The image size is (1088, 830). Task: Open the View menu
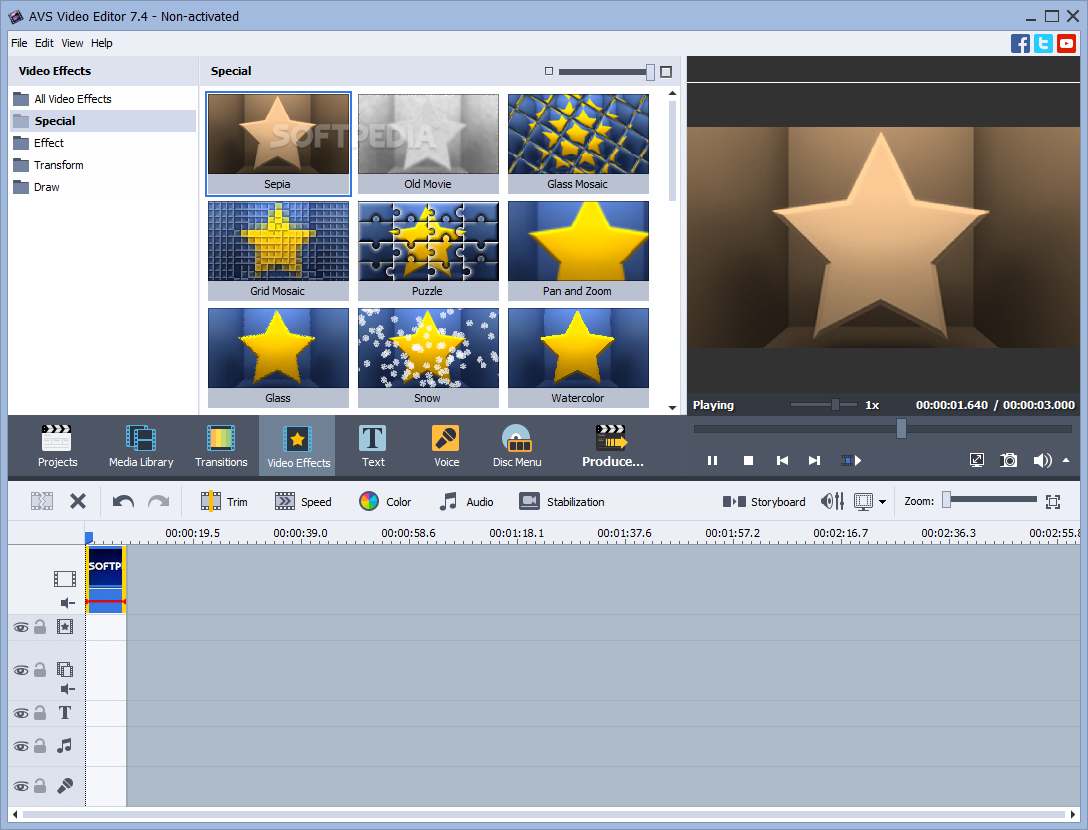[x=72, y=43]
